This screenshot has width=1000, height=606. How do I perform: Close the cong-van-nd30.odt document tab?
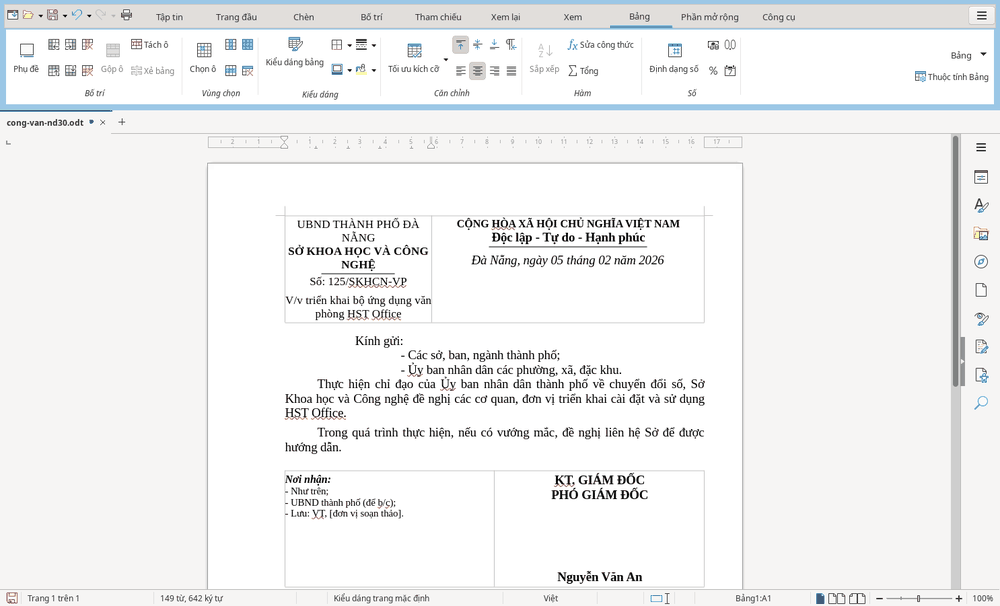[103, 122]
